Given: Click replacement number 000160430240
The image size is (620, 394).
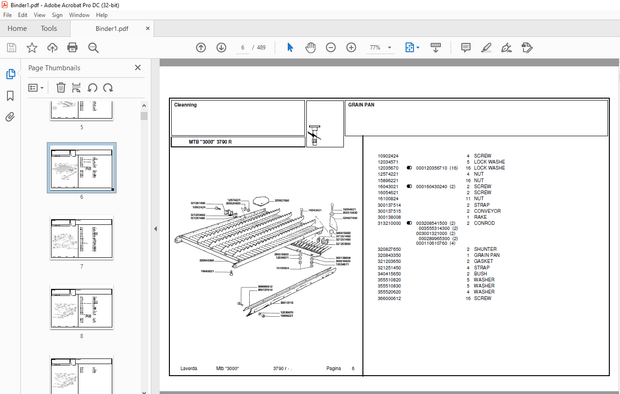Looking at the screenshot, I should [431, 186].
